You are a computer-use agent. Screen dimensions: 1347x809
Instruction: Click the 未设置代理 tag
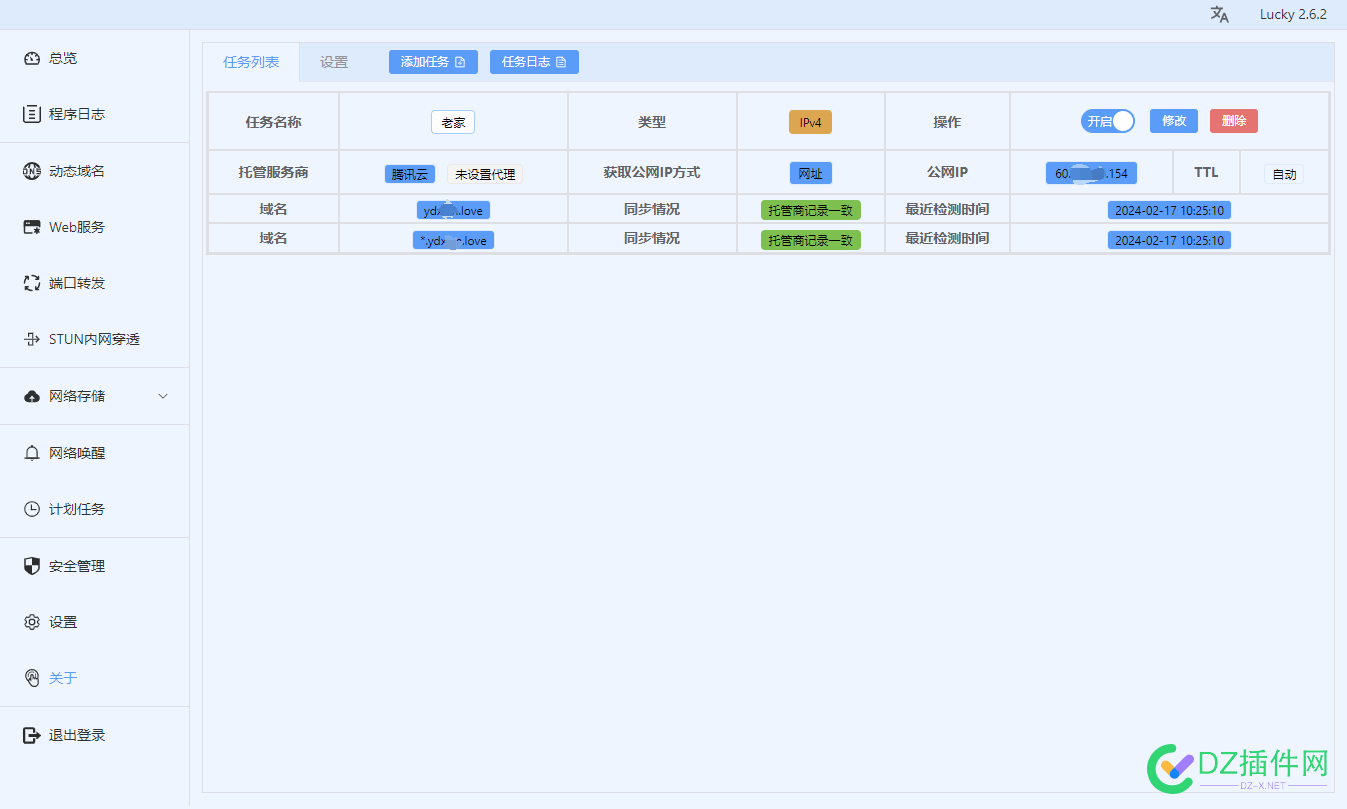coord(485,174)
